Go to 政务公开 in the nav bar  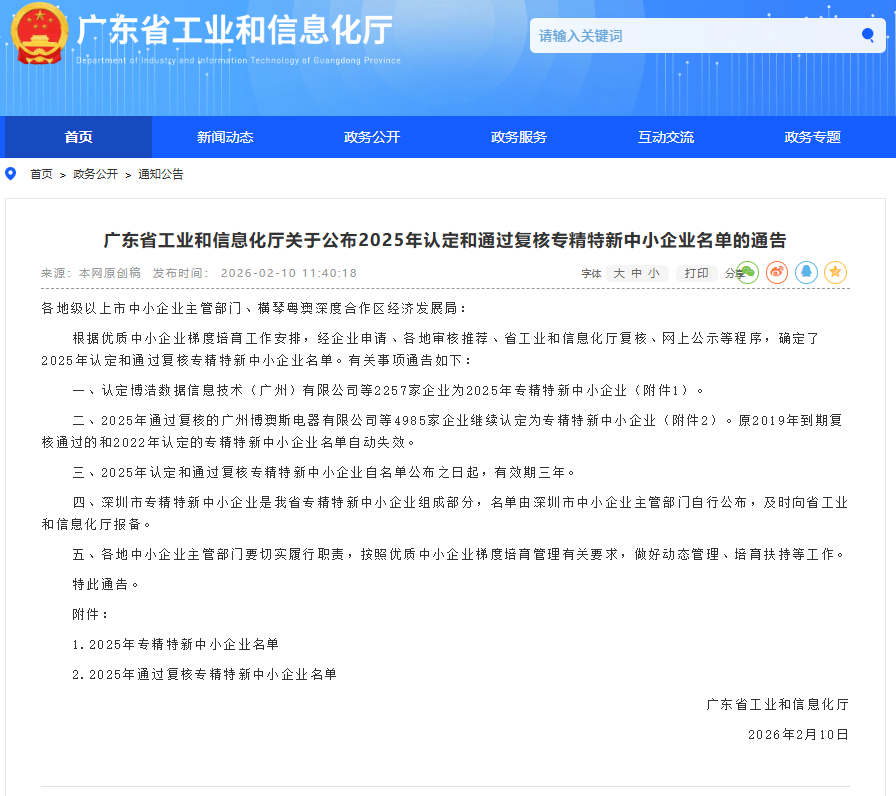point(372,137)
